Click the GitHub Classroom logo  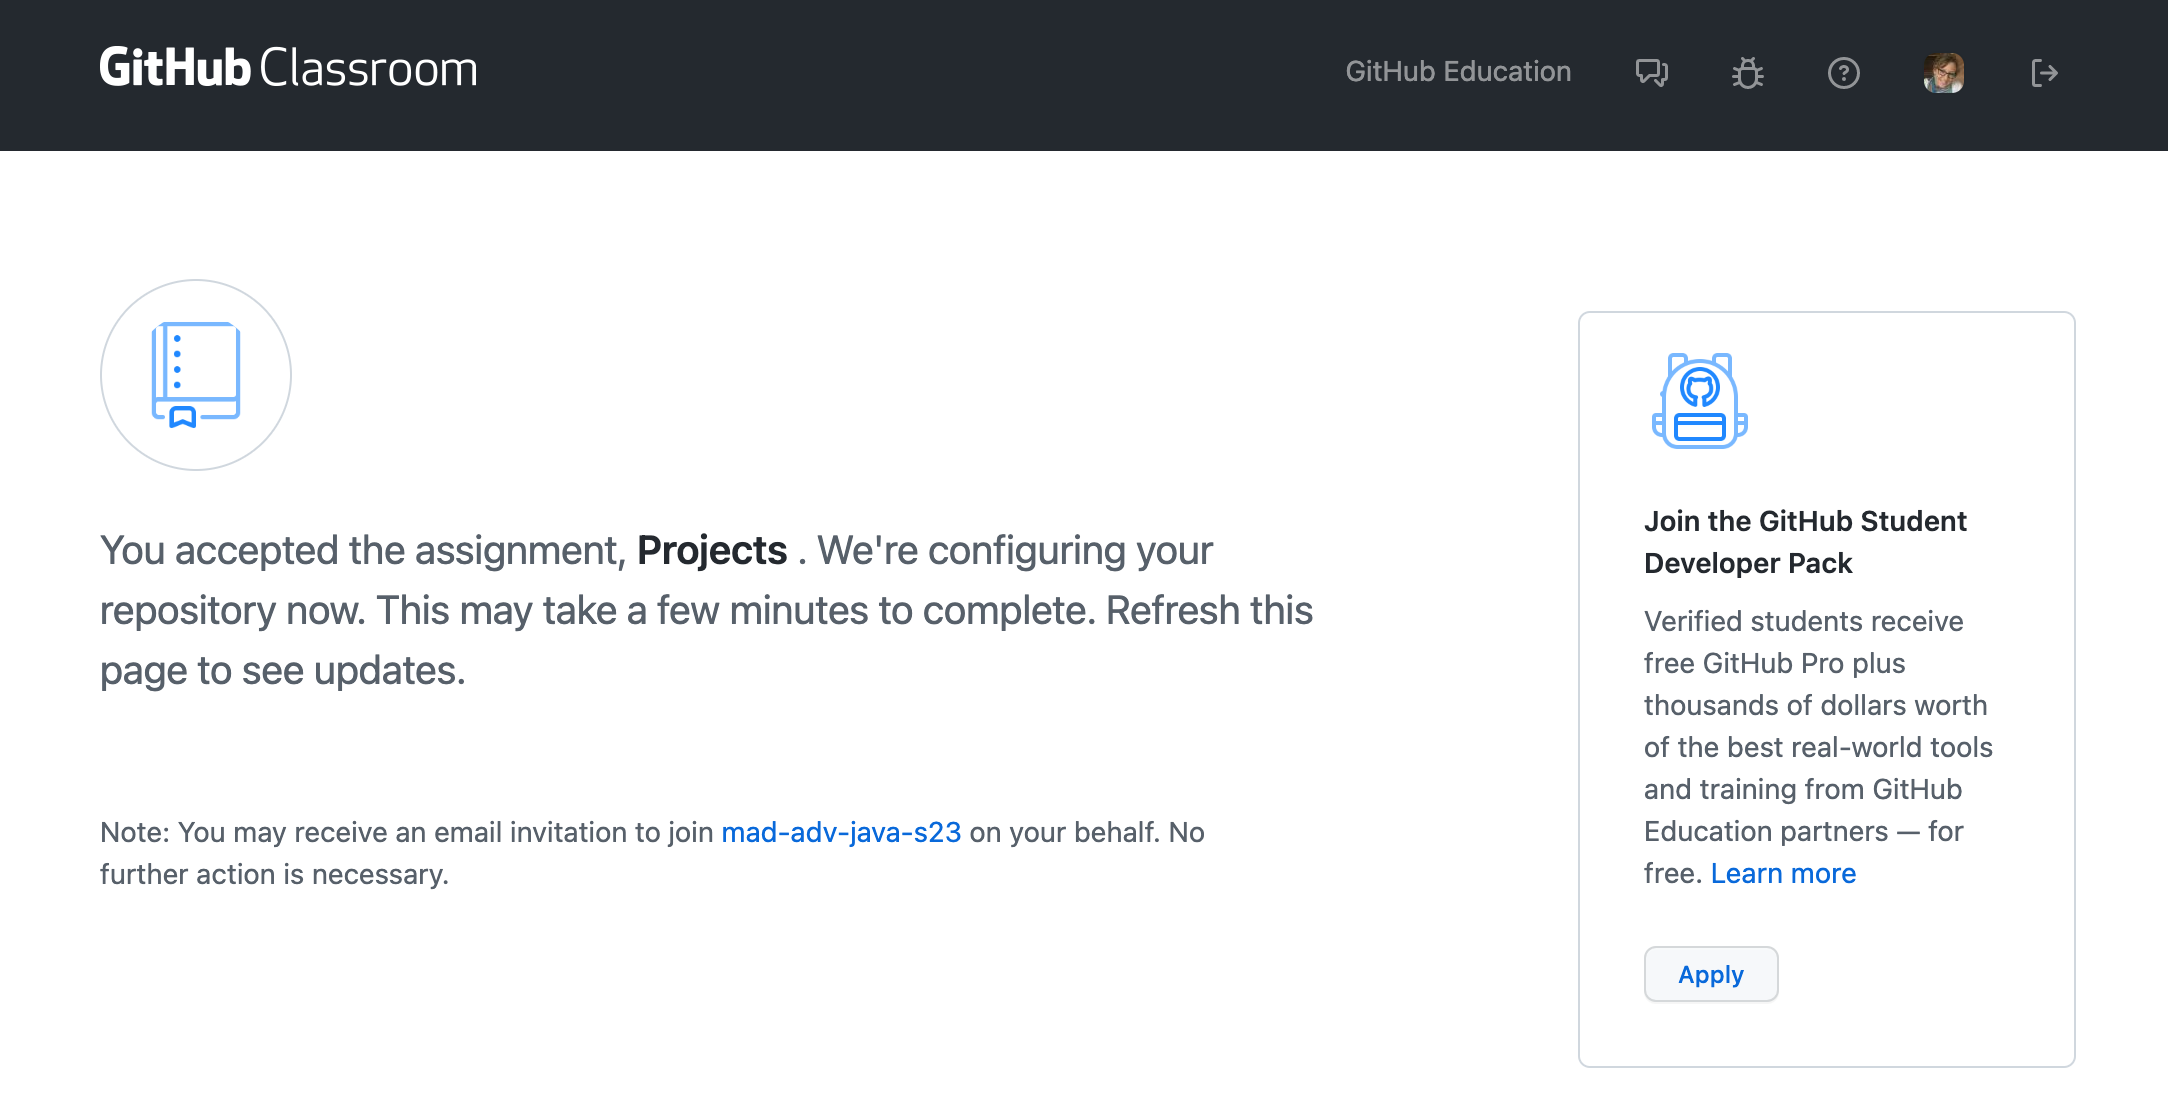tap(288, 69)
